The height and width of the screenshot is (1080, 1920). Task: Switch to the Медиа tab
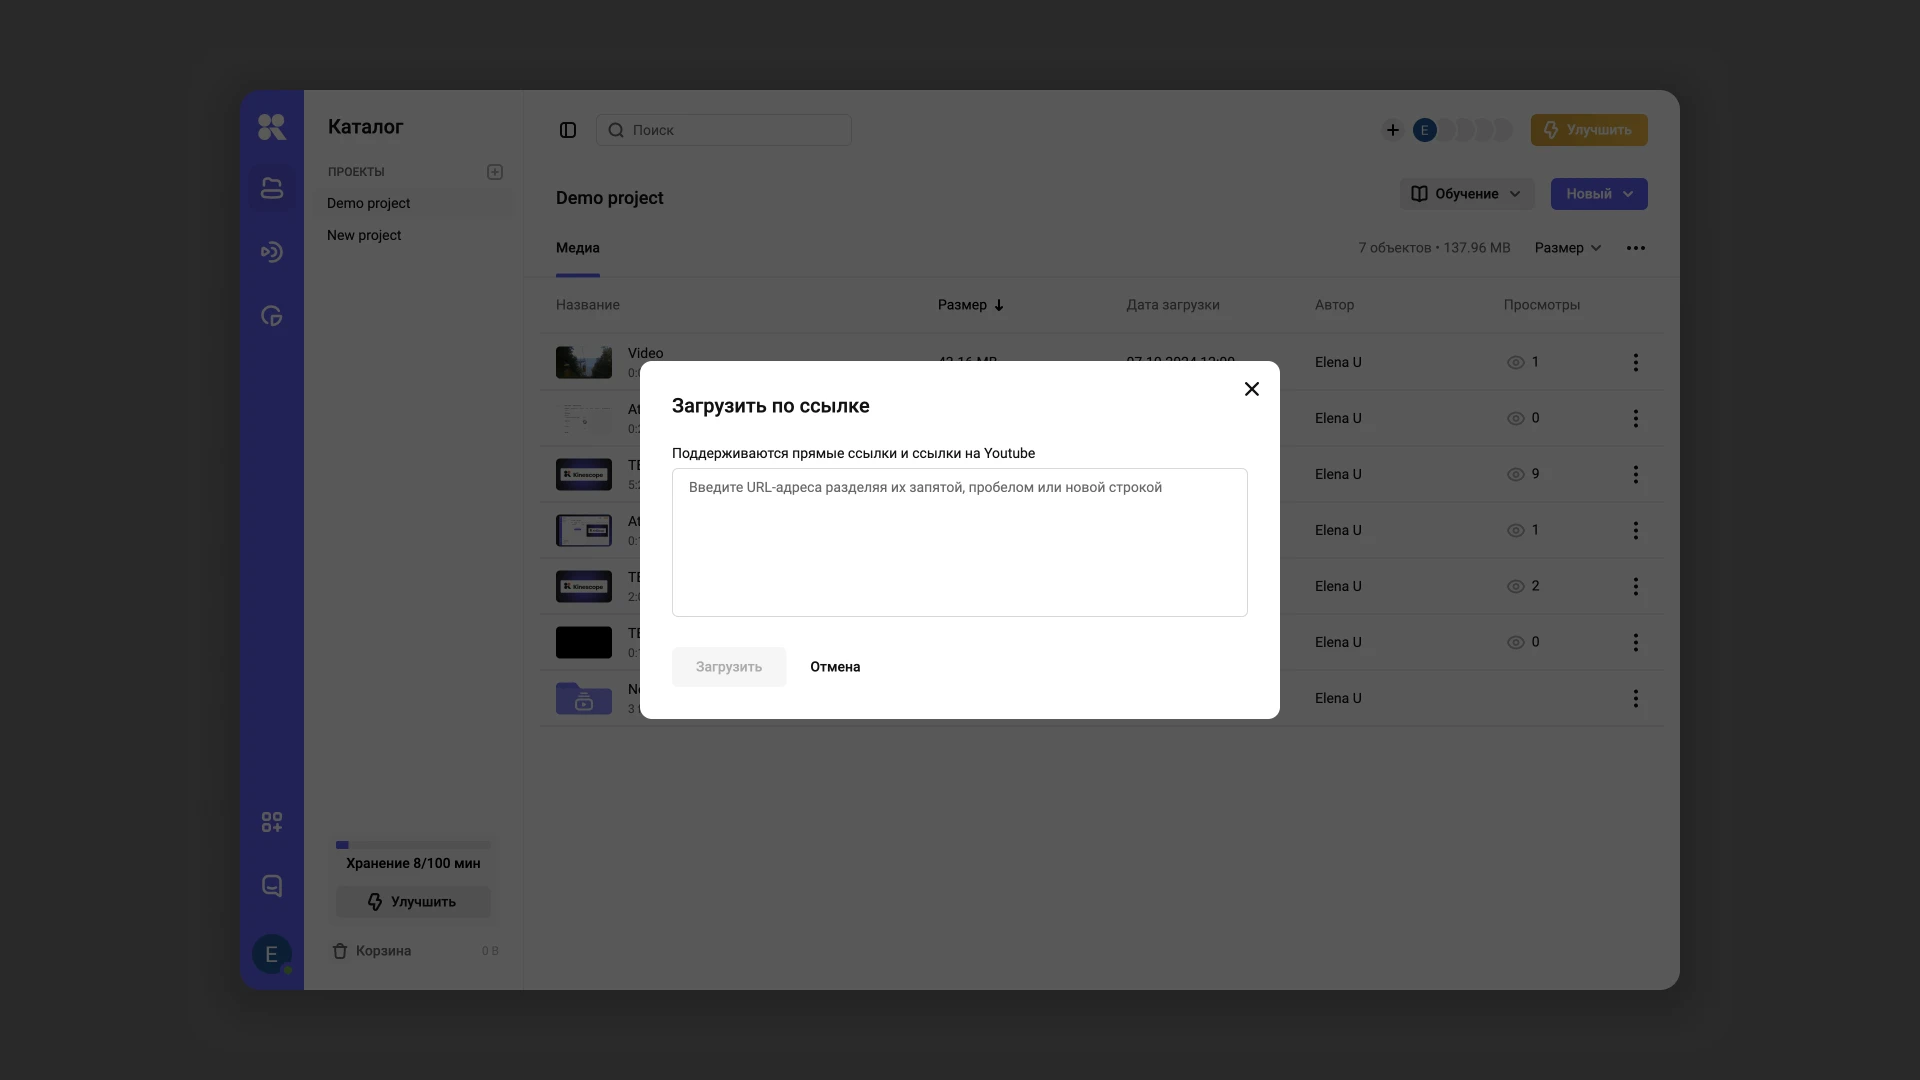point(578,248)
